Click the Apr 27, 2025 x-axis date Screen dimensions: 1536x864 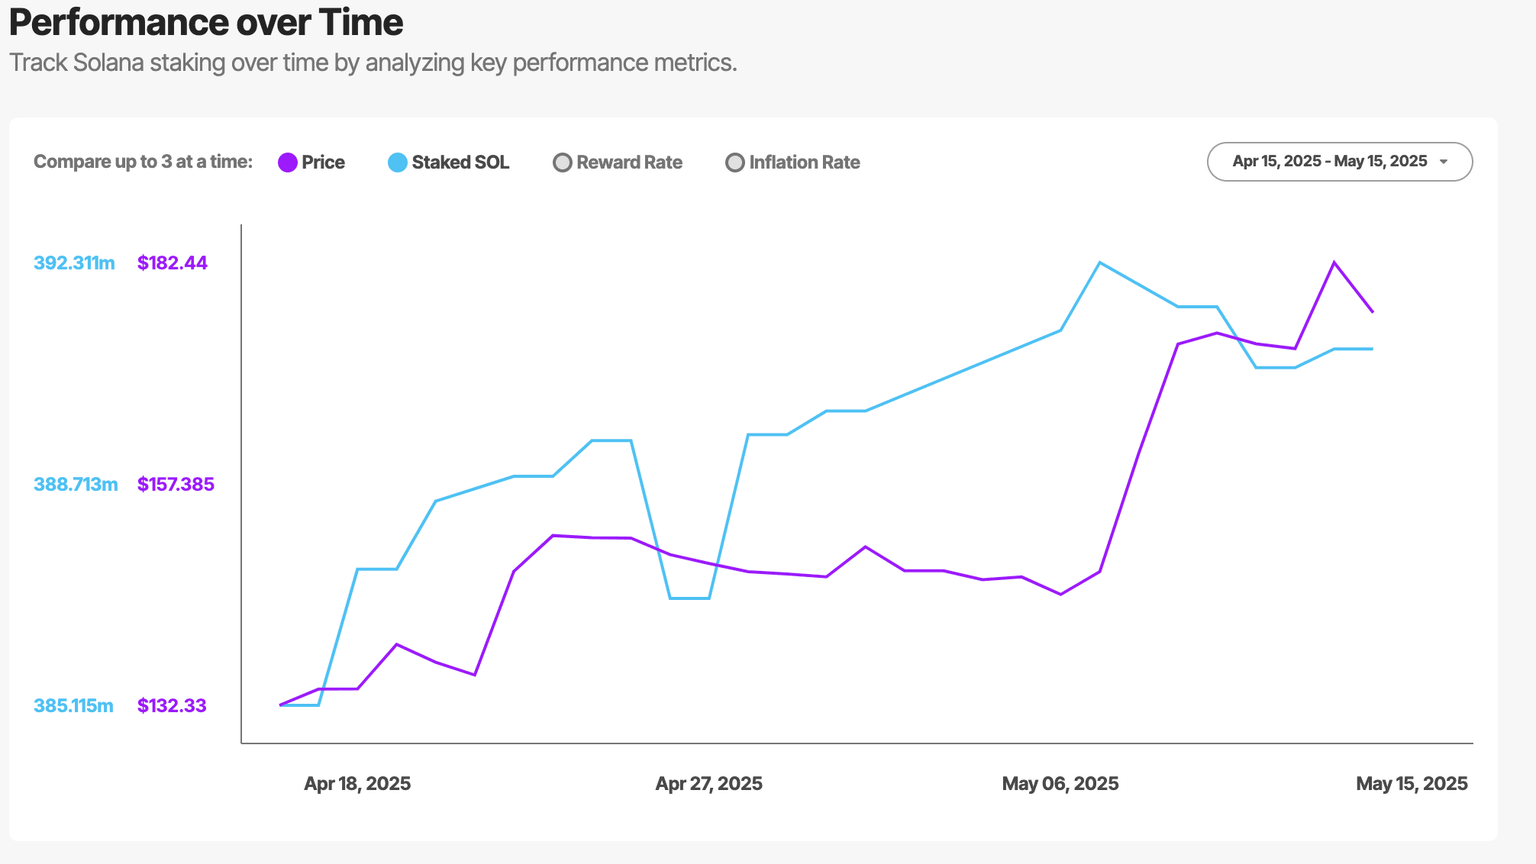[709, 783]
